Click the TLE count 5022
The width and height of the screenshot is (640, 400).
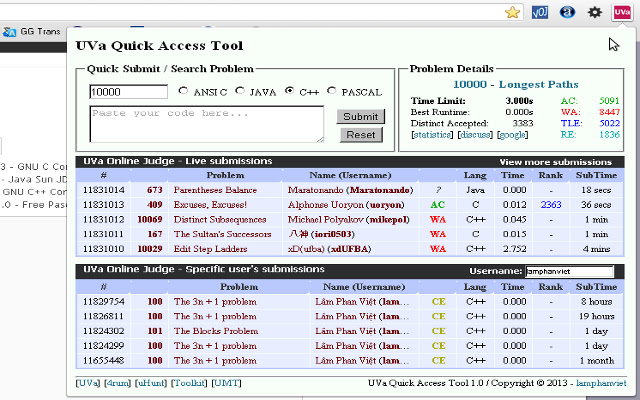coord(609,123)
